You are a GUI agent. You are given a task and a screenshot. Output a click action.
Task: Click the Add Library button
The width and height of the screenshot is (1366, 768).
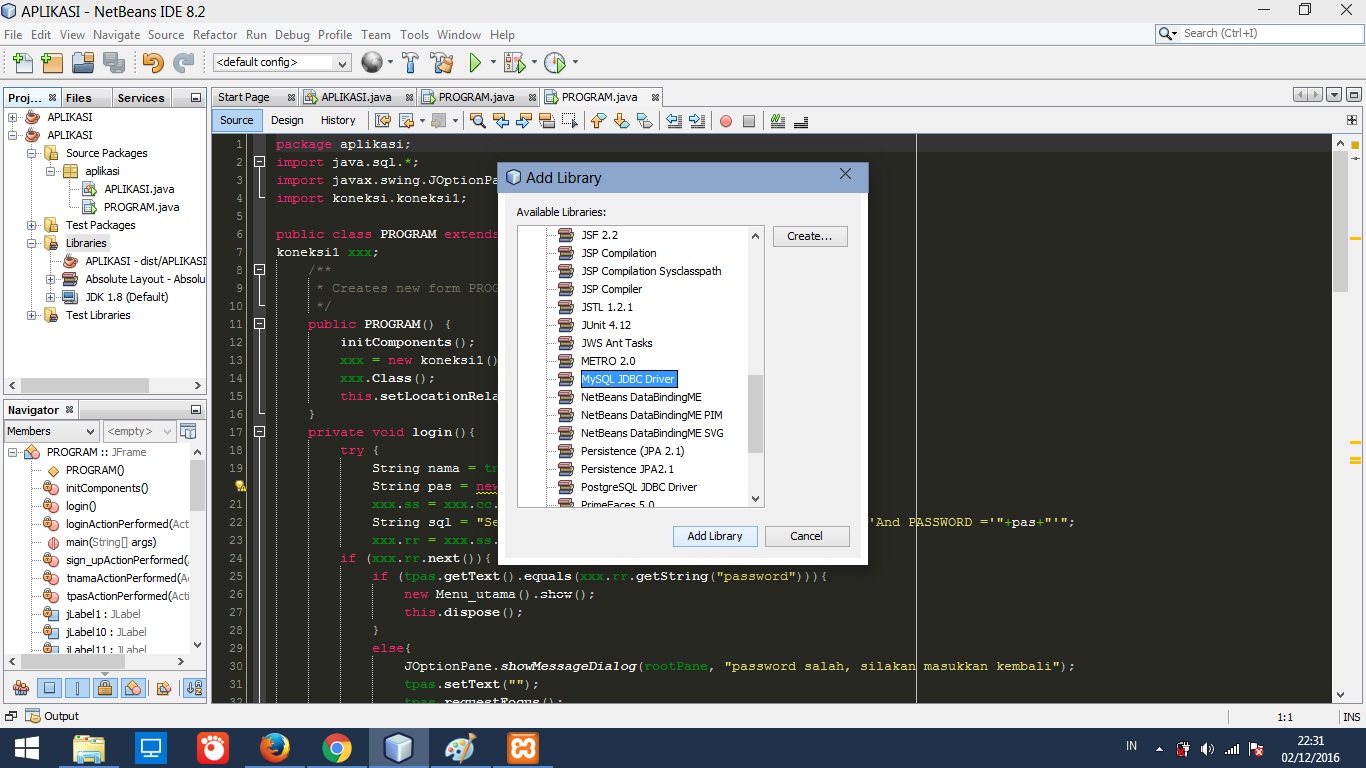(714, 536)
